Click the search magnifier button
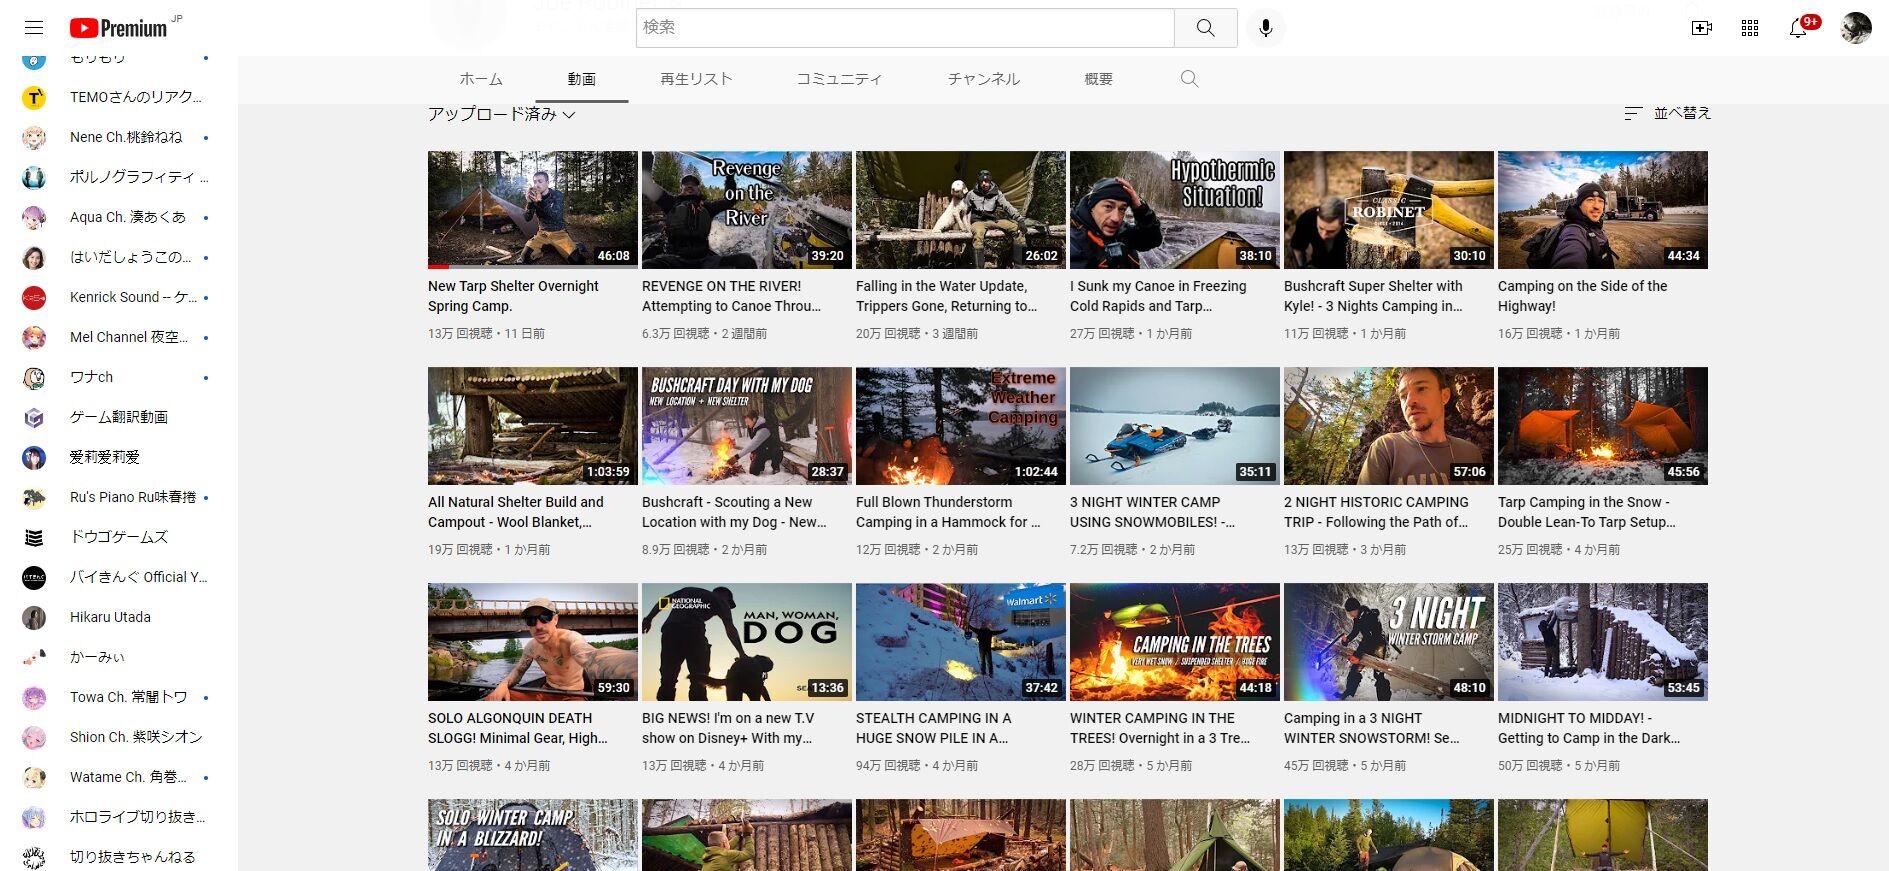 [1206, 28]
